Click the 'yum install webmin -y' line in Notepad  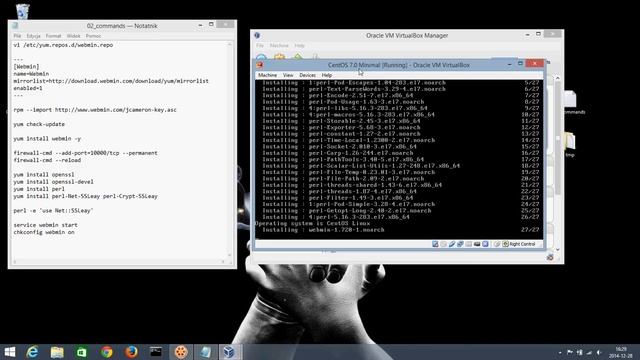(47, 138)
